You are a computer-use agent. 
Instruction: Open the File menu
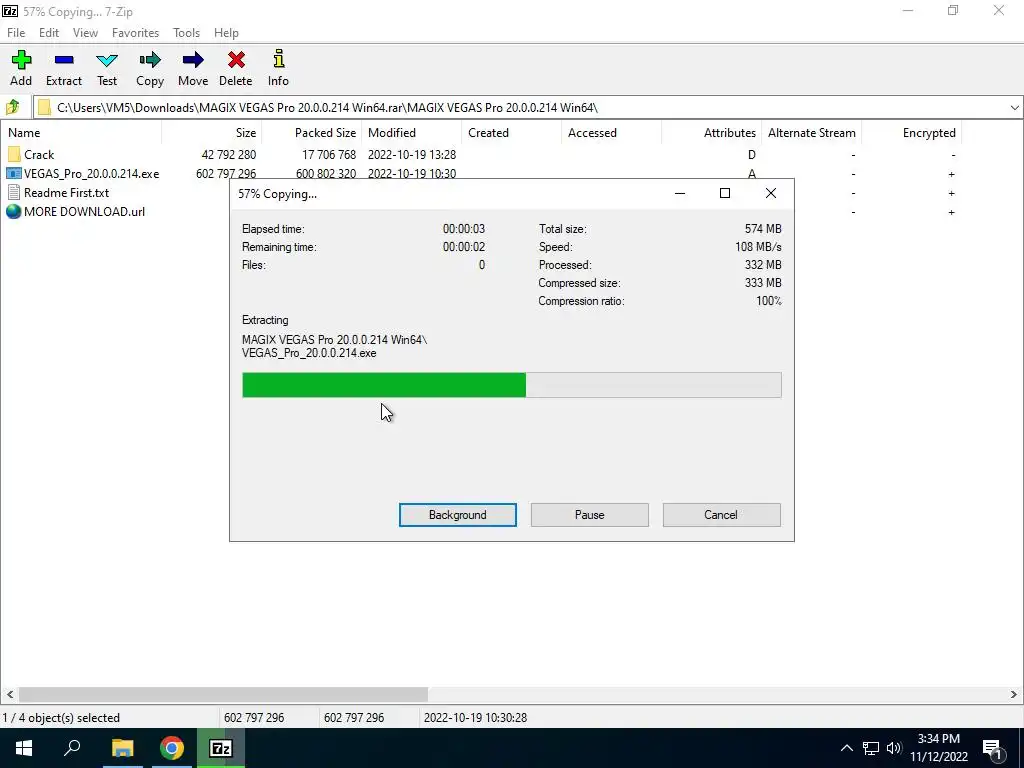pyautogui.click(x=16, y=33)
